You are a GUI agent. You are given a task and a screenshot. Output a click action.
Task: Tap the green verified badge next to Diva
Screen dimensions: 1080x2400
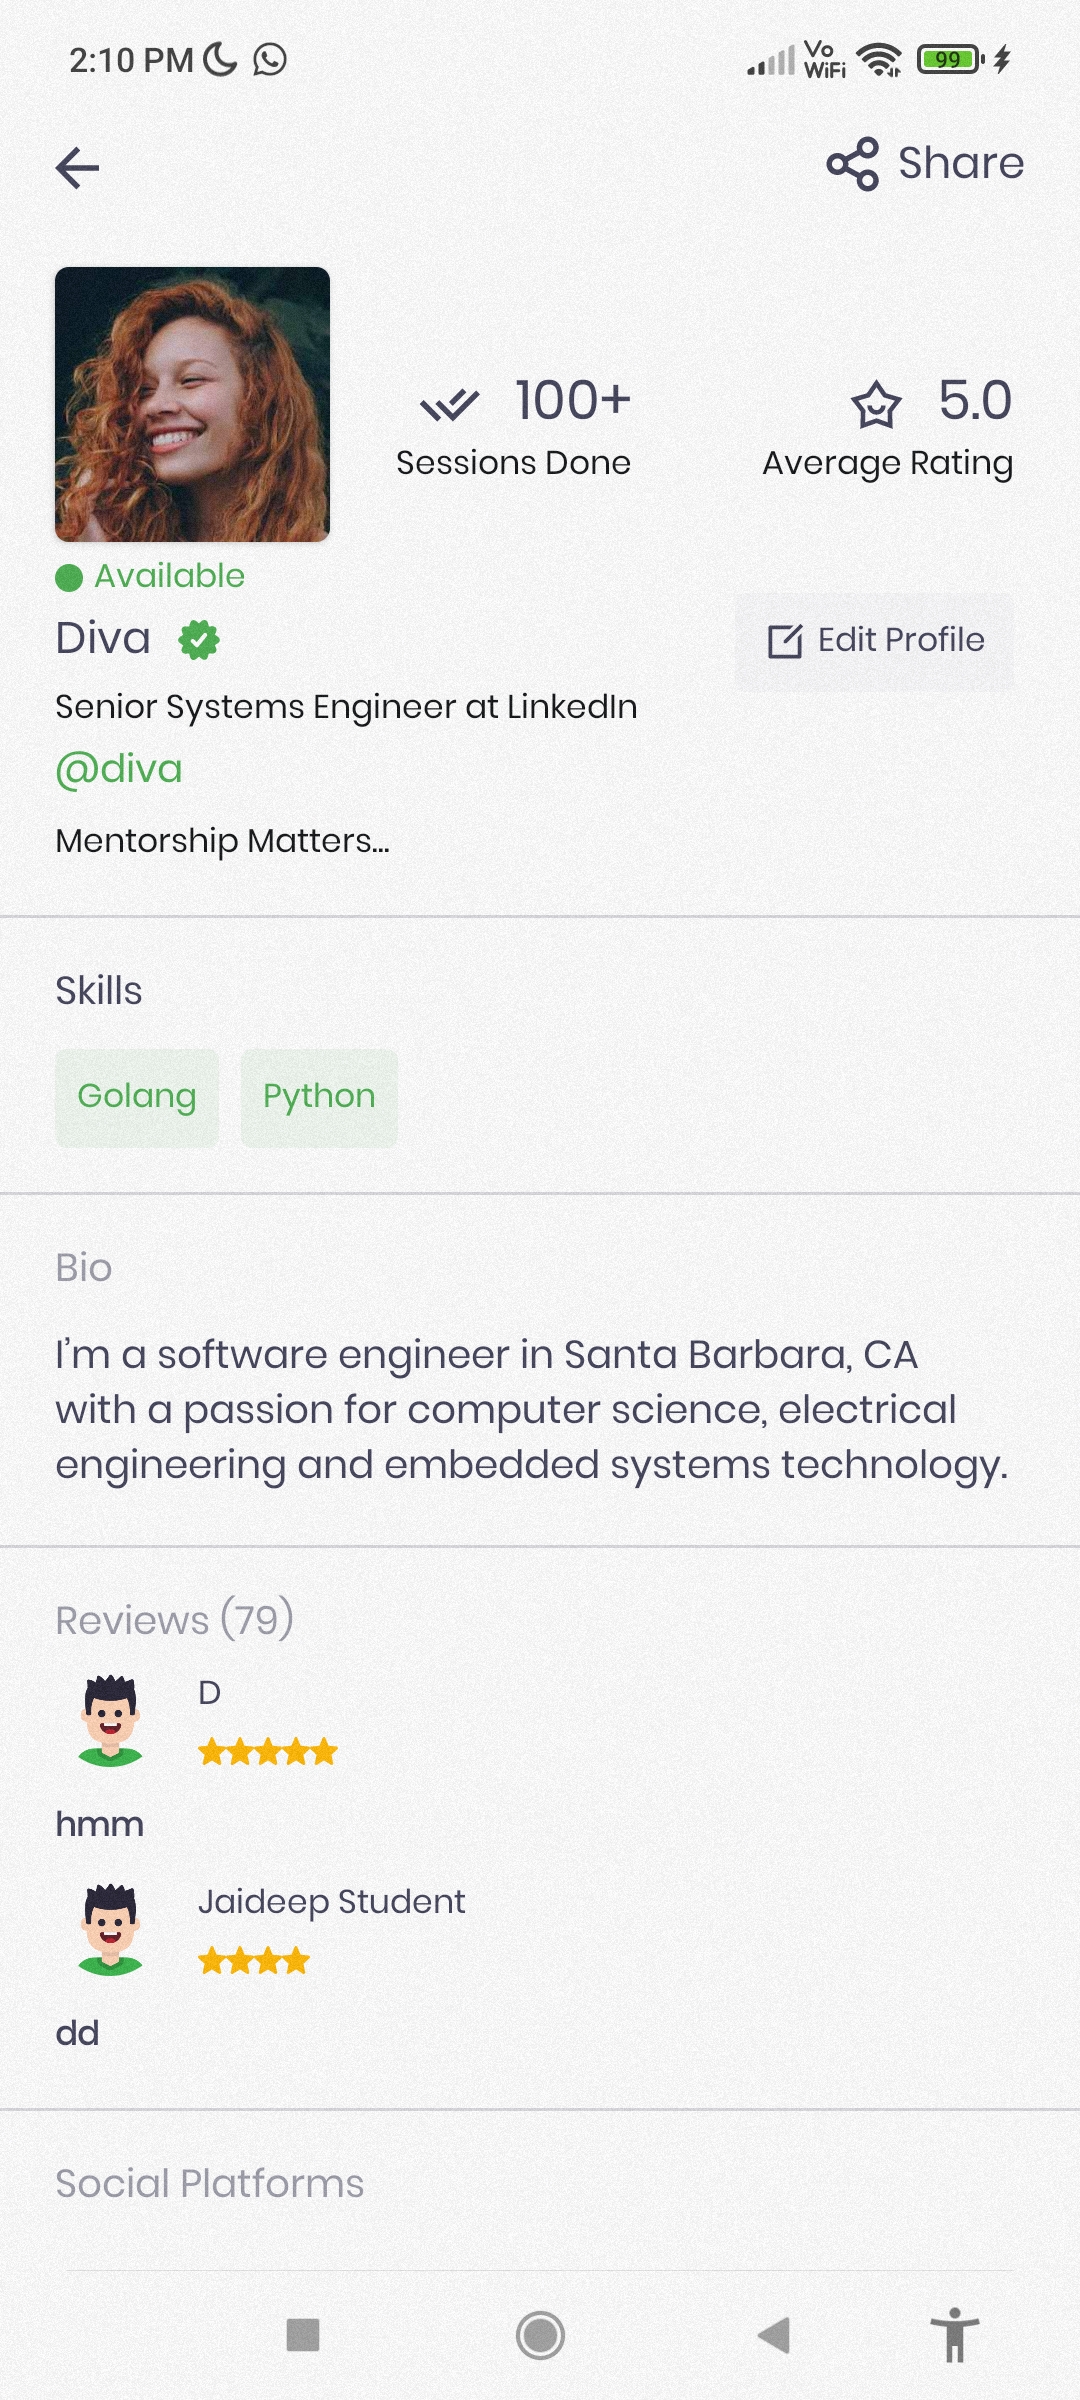click(x=199, y=638)
